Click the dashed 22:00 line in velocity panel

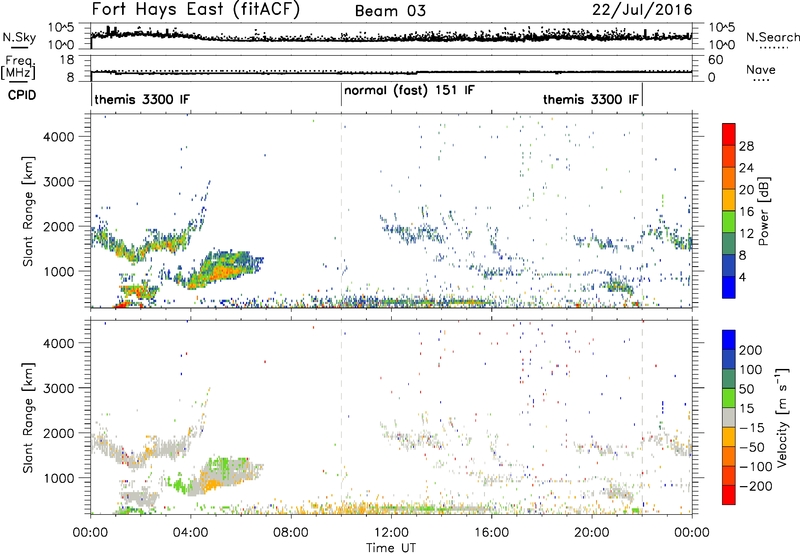click(x=642, y=417)
